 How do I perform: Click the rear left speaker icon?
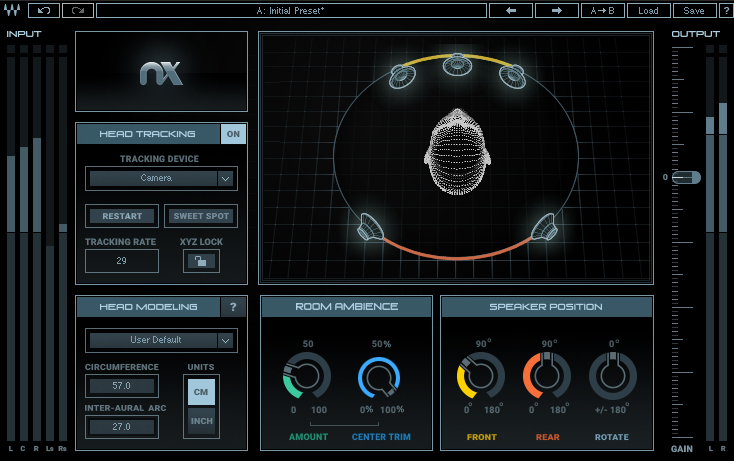tap(370, 227)
